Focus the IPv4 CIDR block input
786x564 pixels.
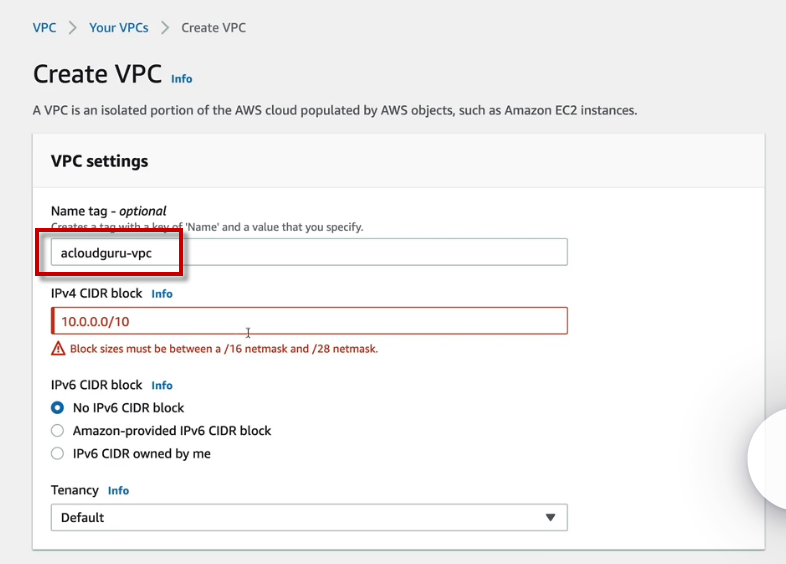point(309,321)
